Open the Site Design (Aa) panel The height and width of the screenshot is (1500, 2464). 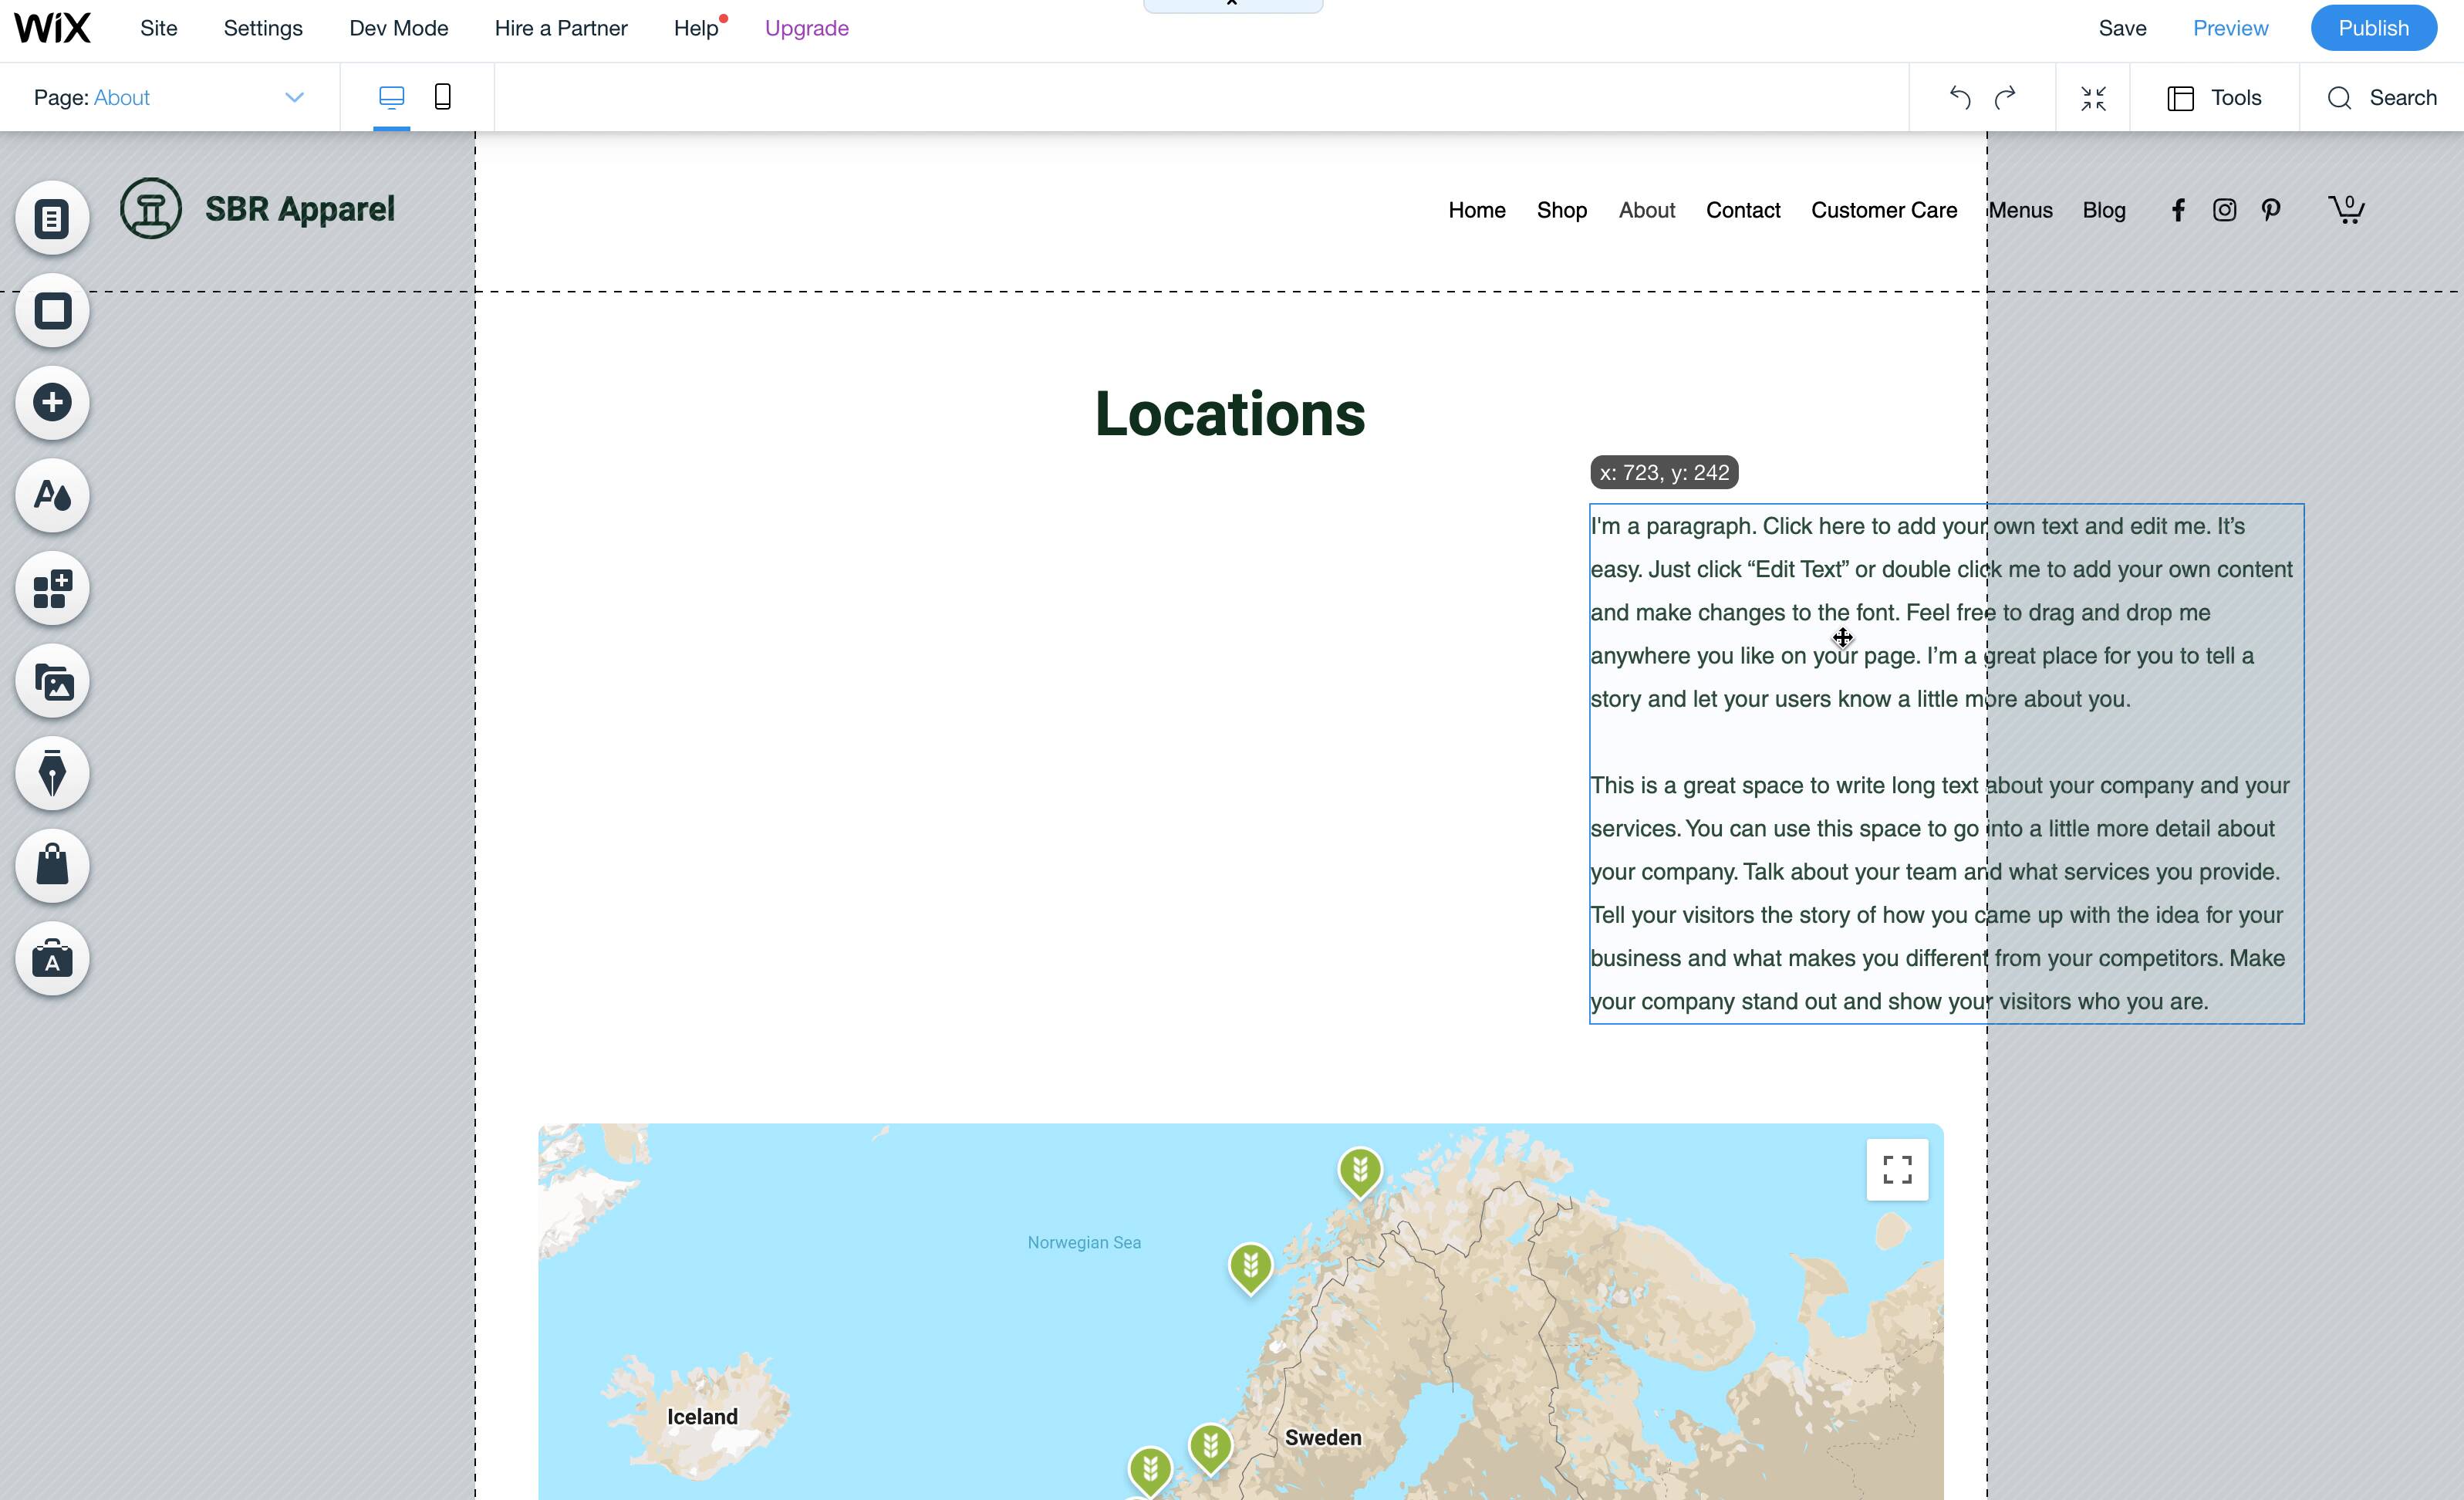coord(52,496)
